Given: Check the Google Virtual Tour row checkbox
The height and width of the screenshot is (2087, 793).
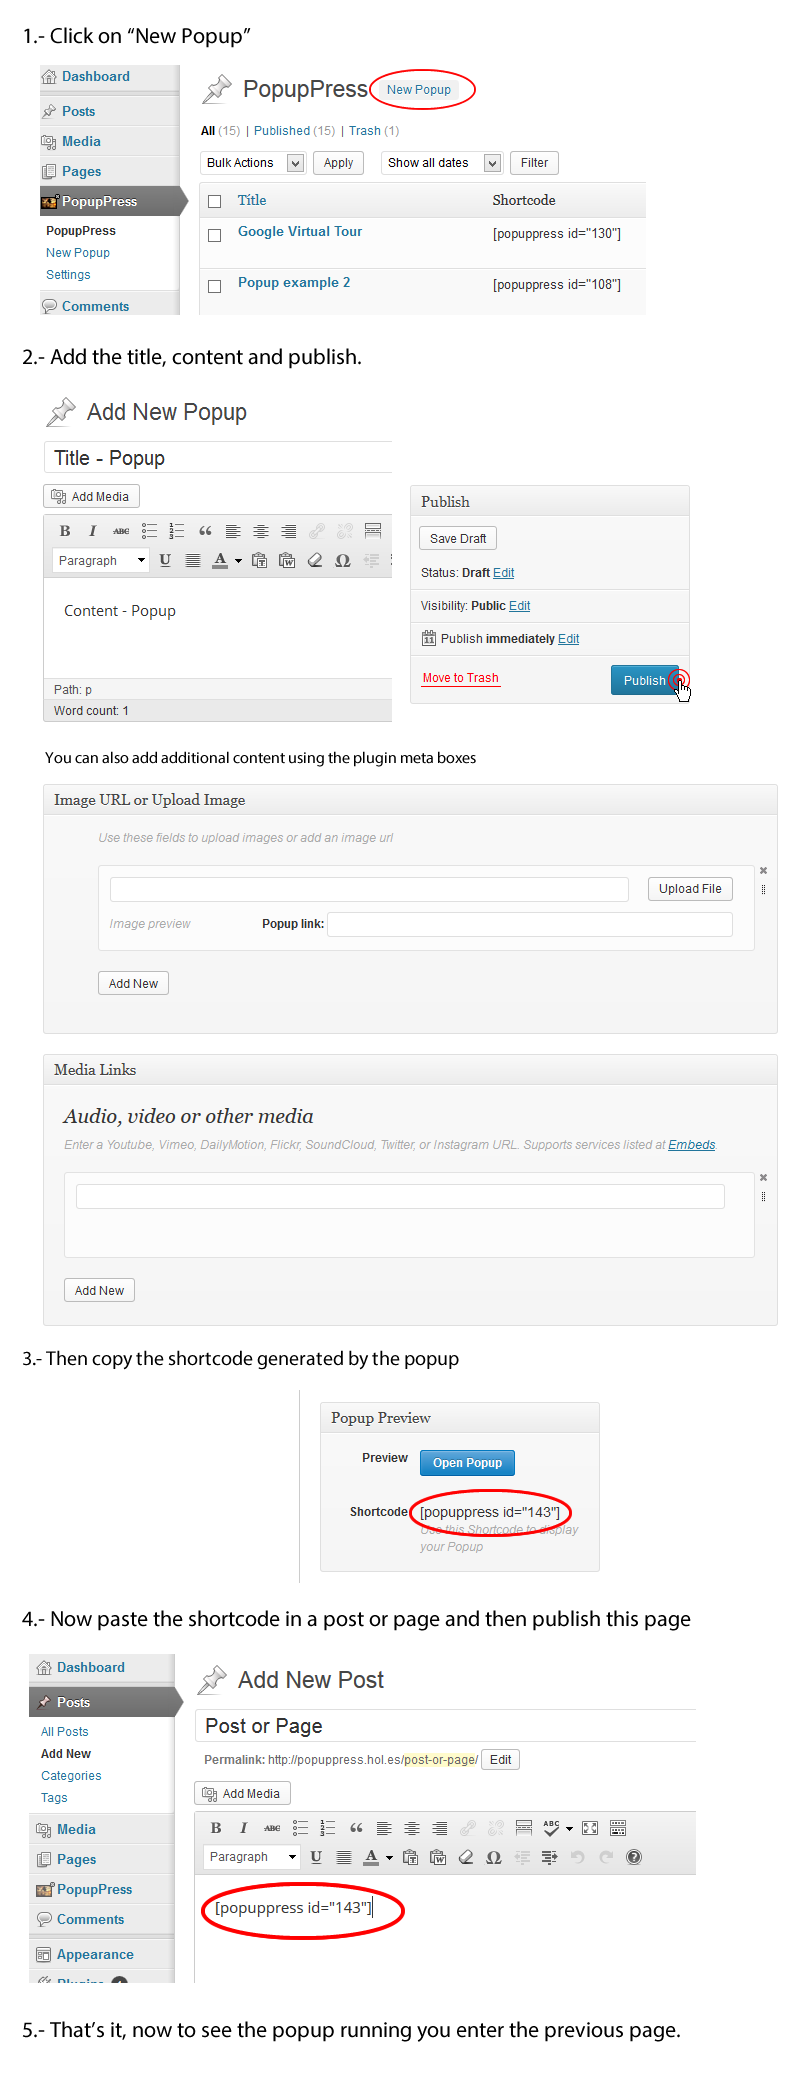Looking at the screenshot, I should pyautogui.click(x=214, y=235).
